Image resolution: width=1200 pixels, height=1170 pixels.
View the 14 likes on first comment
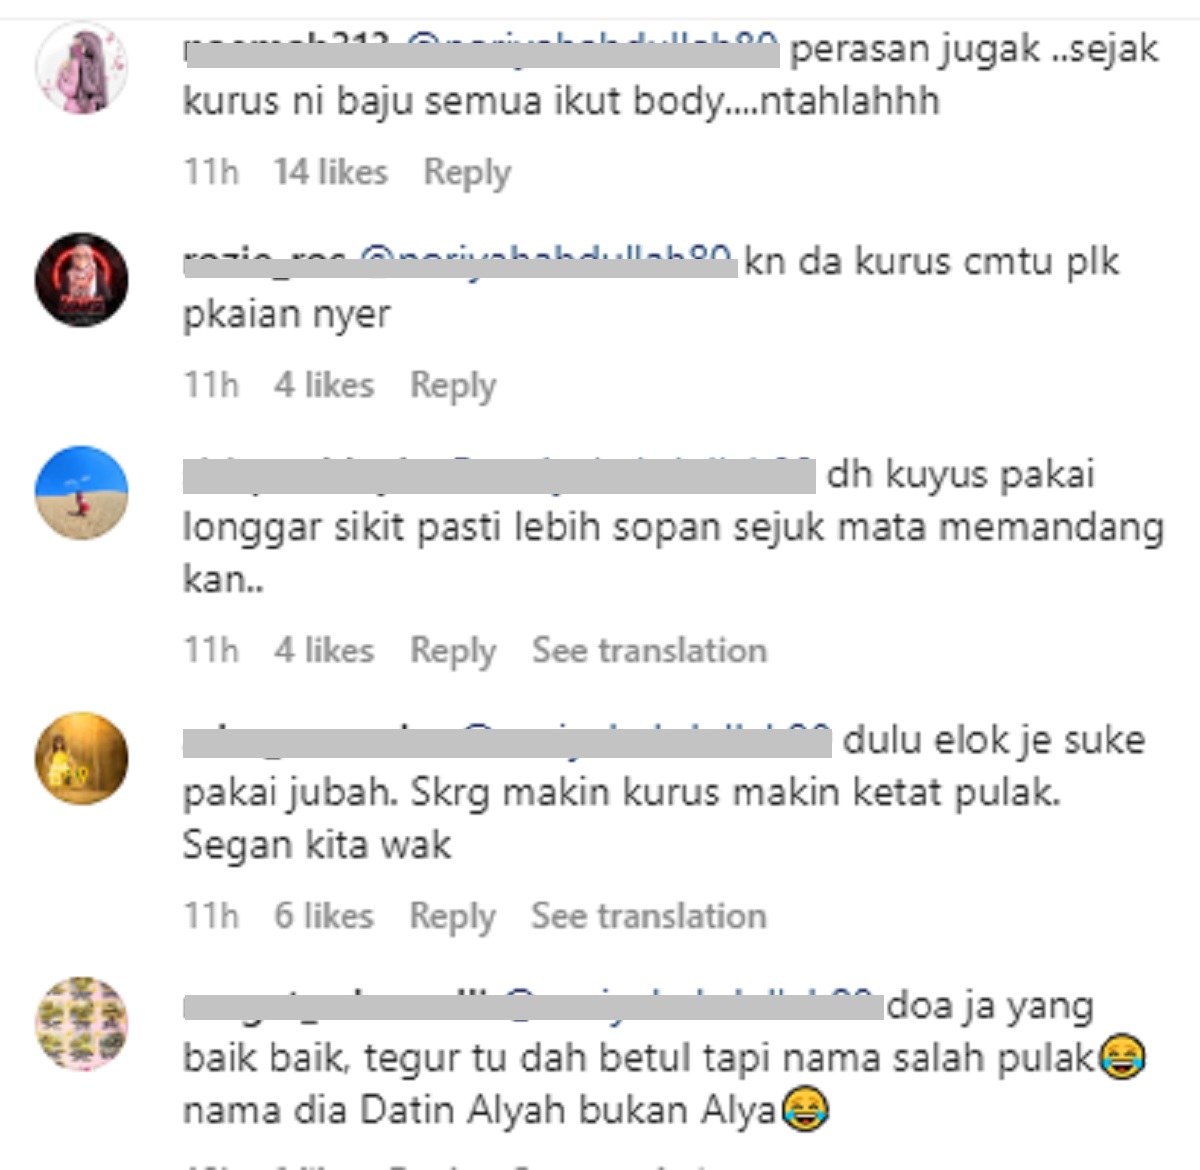[x=330, y=172]
